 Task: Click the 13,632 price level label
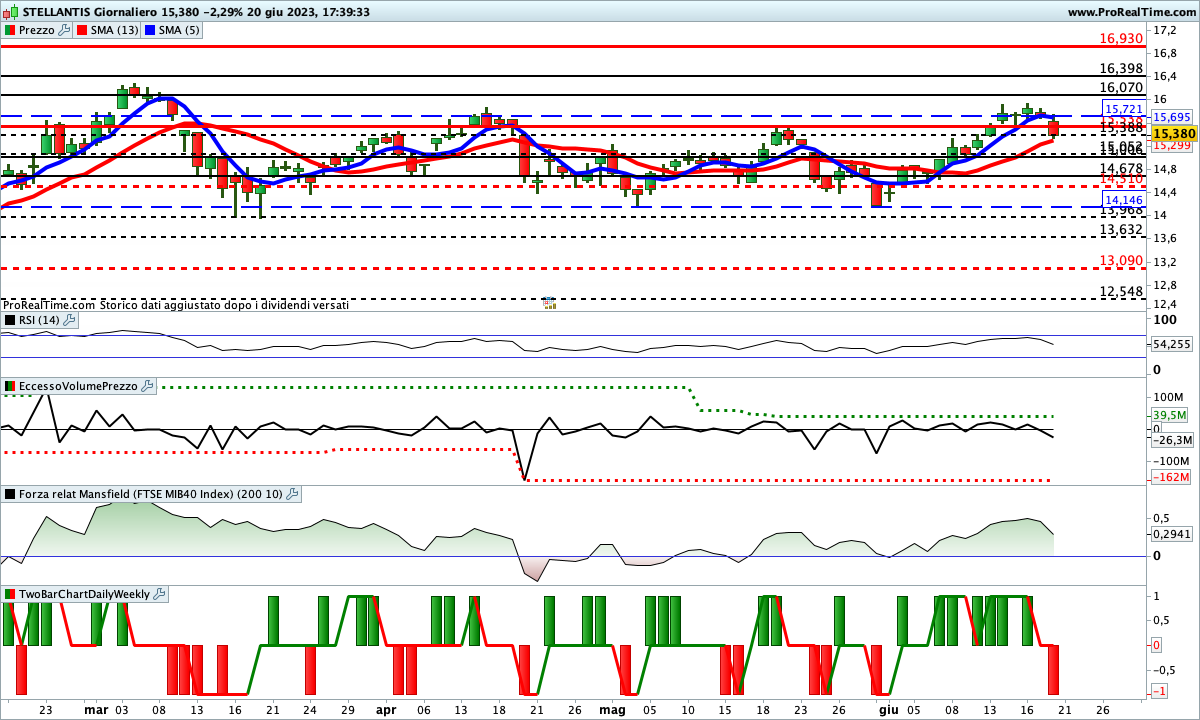point(1120,229)
